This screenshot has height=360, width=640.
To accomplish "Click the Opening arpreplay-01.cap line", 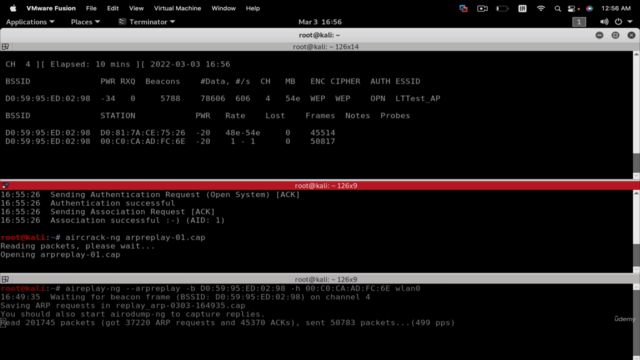I will (x=60, y=255).
